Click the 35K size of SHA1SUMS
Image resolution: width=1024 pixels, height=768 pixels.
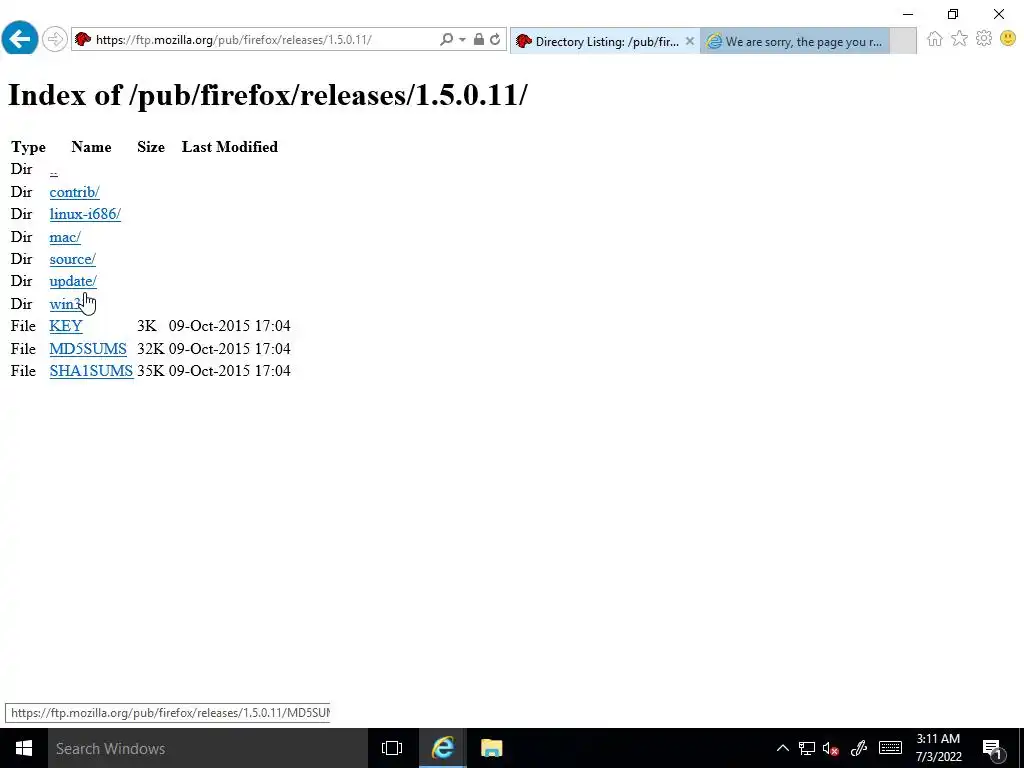click(x=151, y=371)
